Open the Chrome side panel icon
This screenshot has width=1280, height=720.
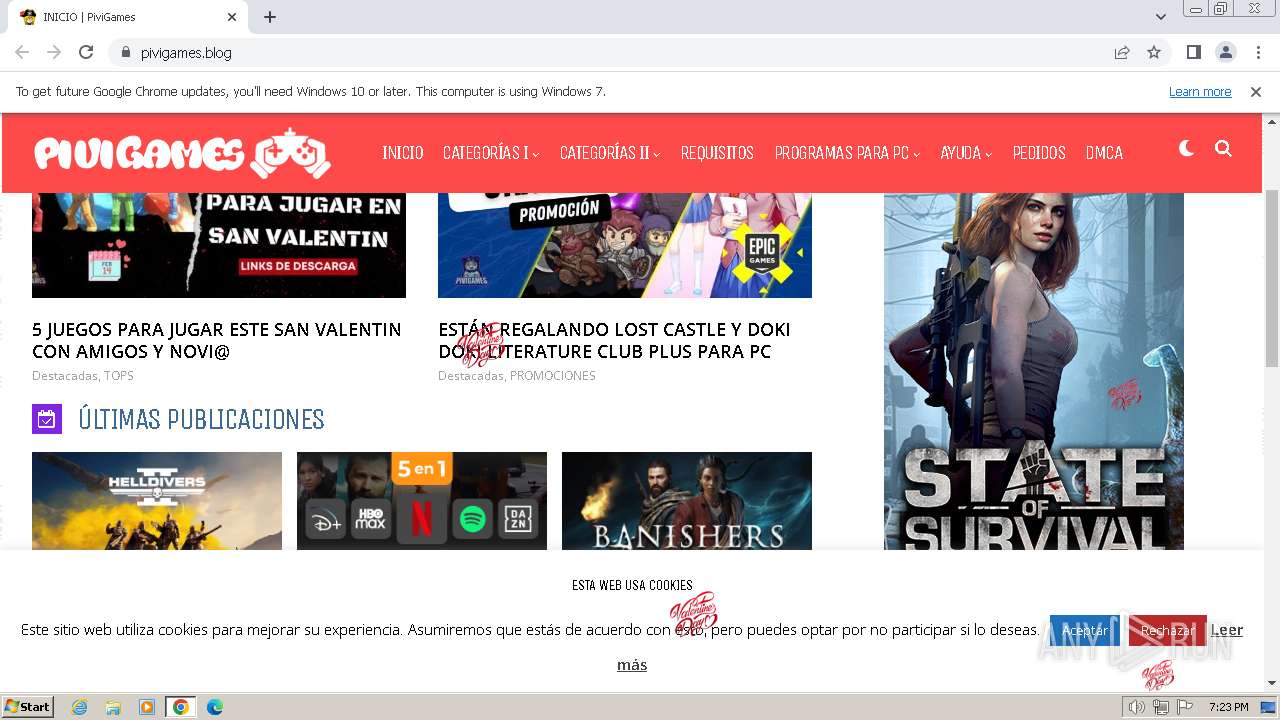tap(1194, 52)
